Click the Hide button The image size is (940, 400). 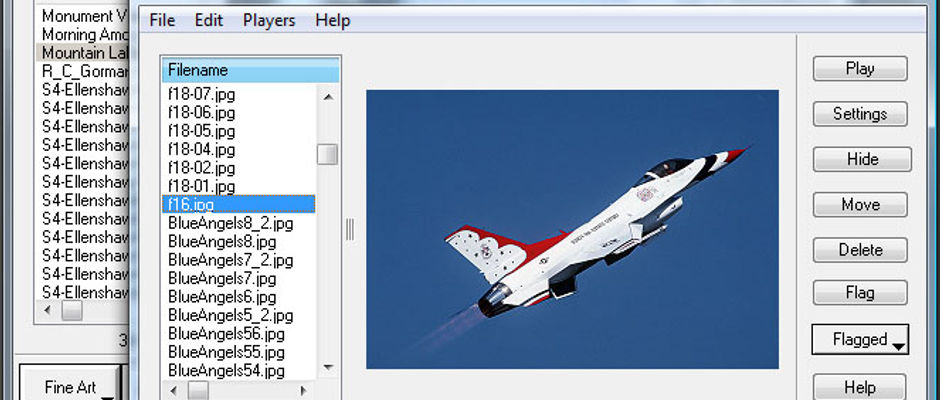[862, 160]
